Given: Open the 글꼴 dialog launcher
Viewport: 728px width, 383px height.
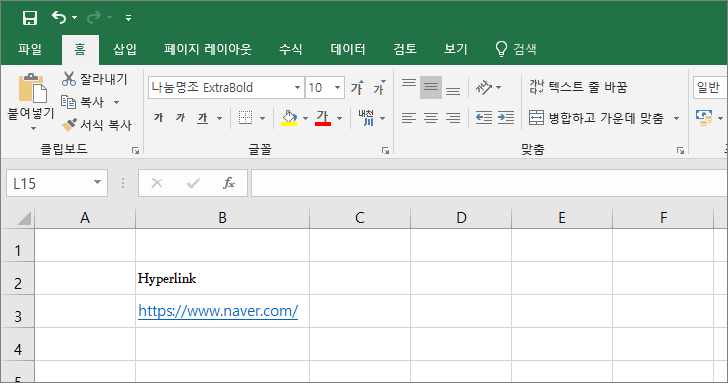Looking at the screenshot, I should 385,150.
